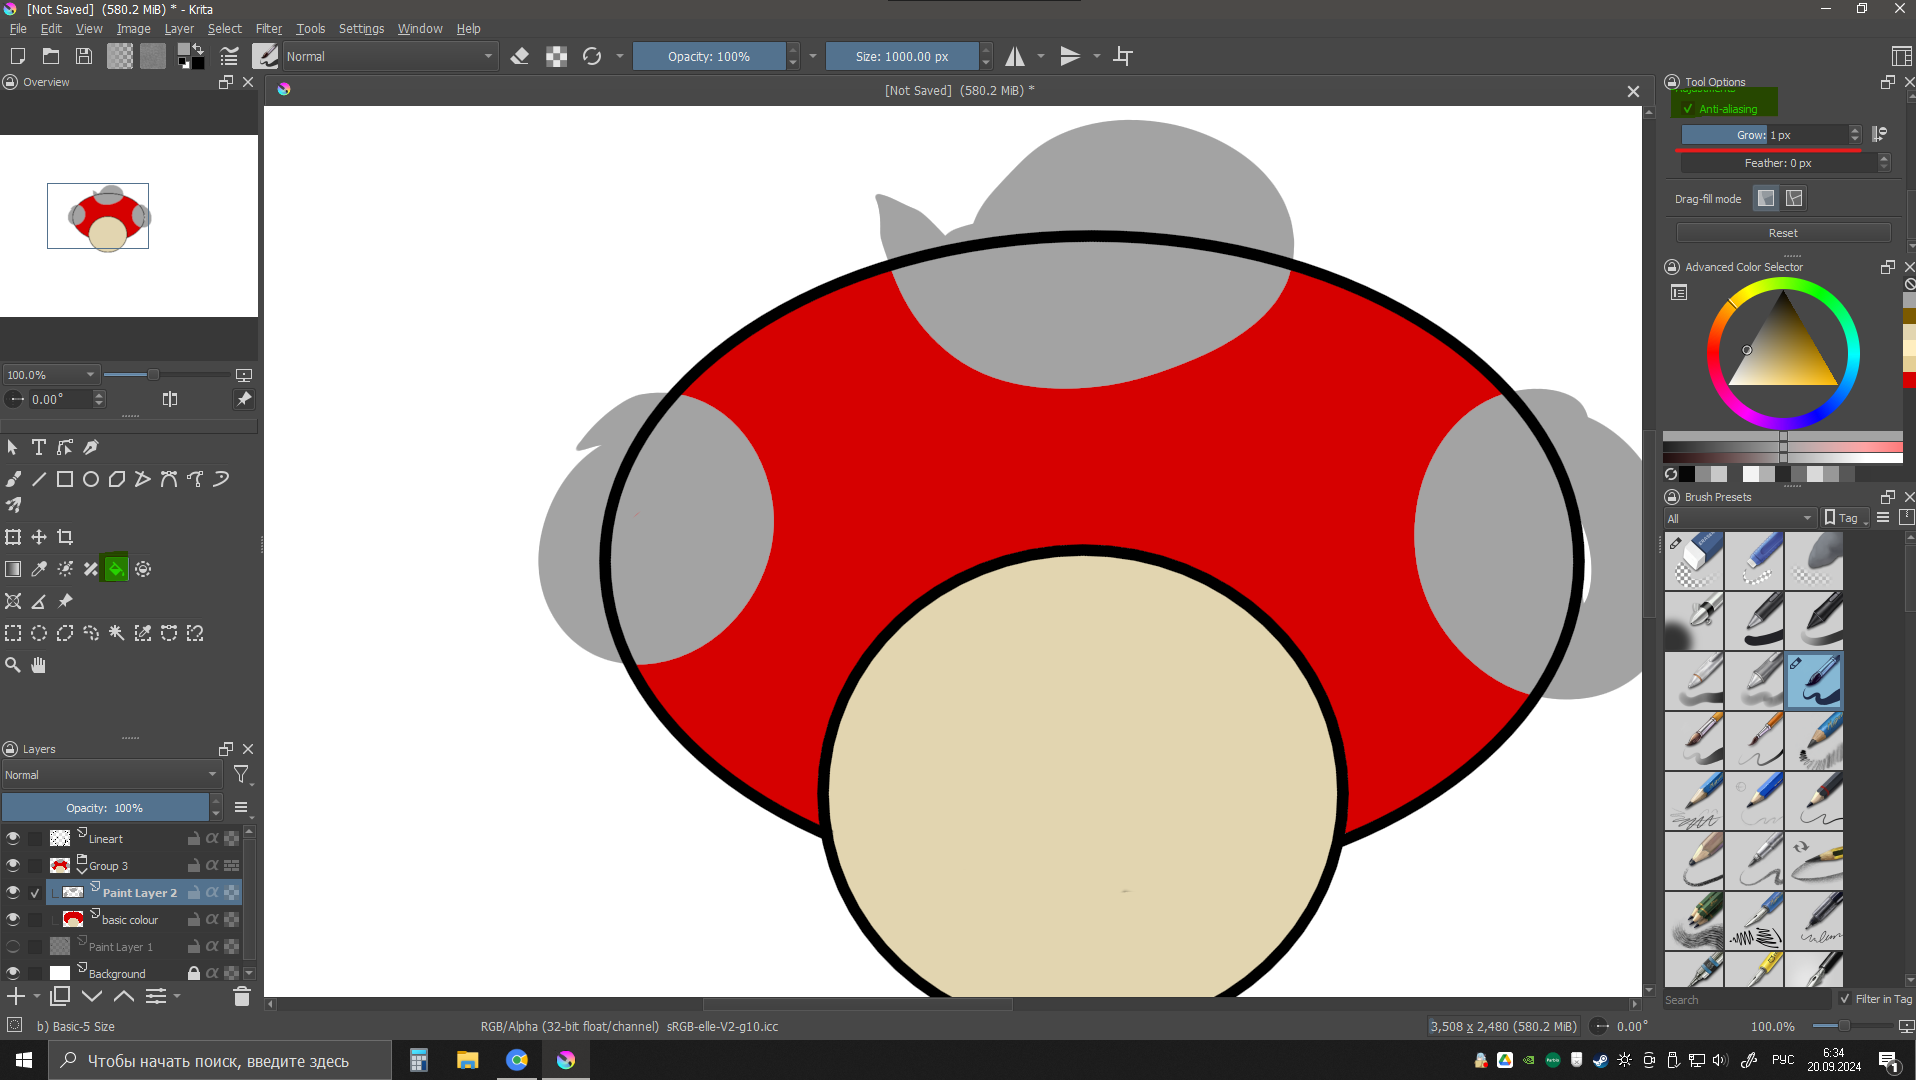
Task: Select the Transform tool
Action: pyautogui.click(x=13, y=537)
